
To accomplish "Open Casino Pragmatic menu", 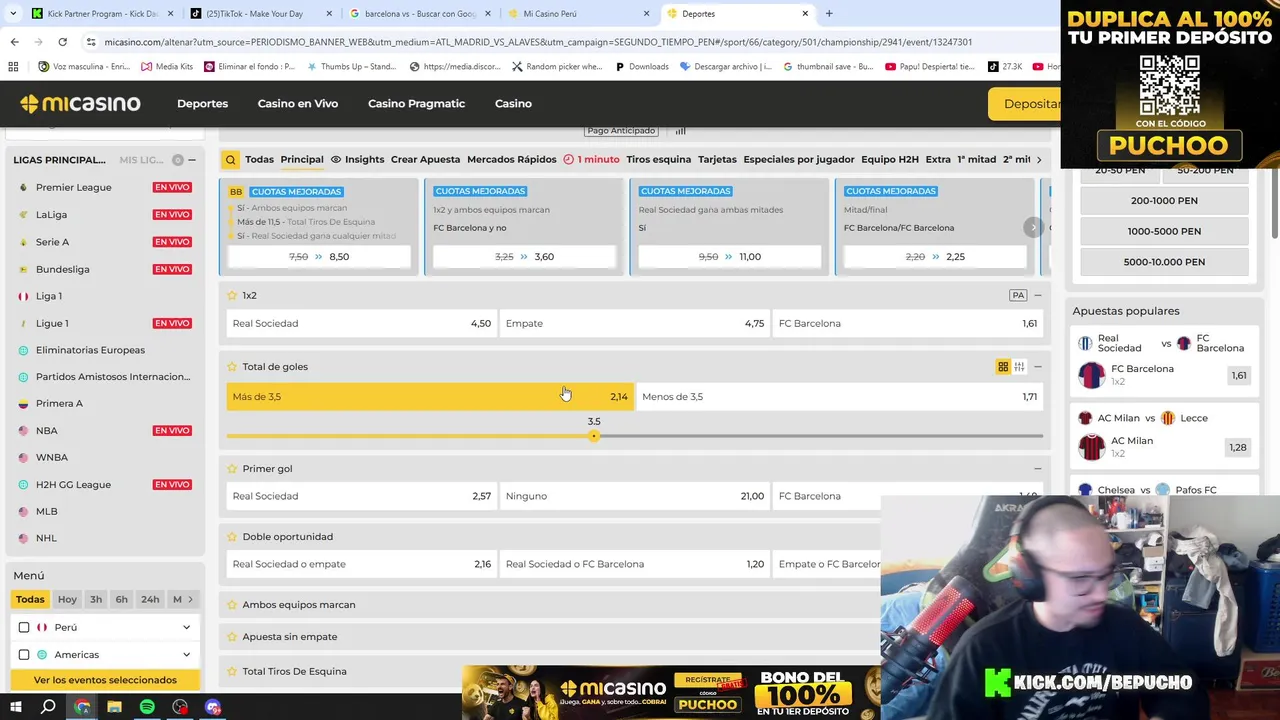I will tap(416, 103).
